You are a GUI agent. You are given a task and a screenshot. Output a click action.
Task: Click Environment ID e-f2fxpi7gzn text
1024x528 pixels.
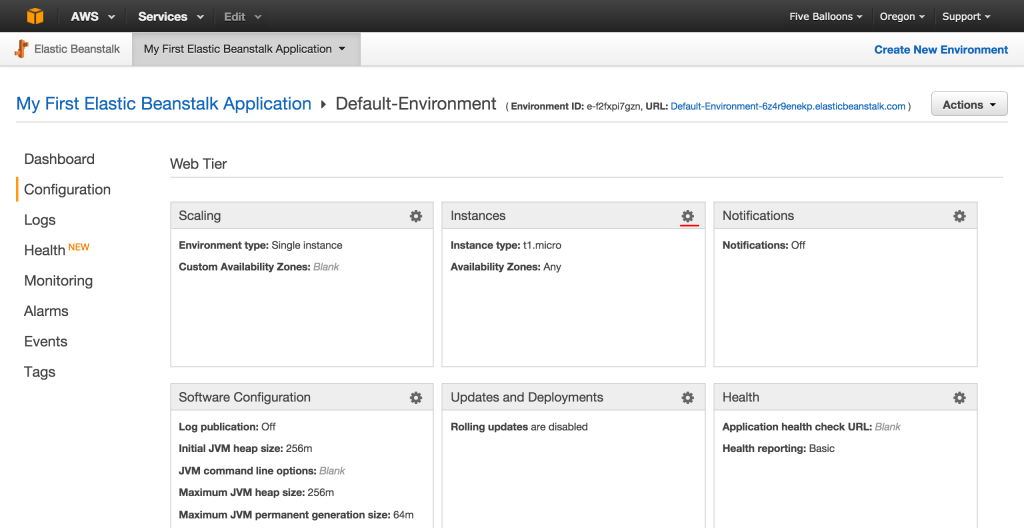(575, 106)
